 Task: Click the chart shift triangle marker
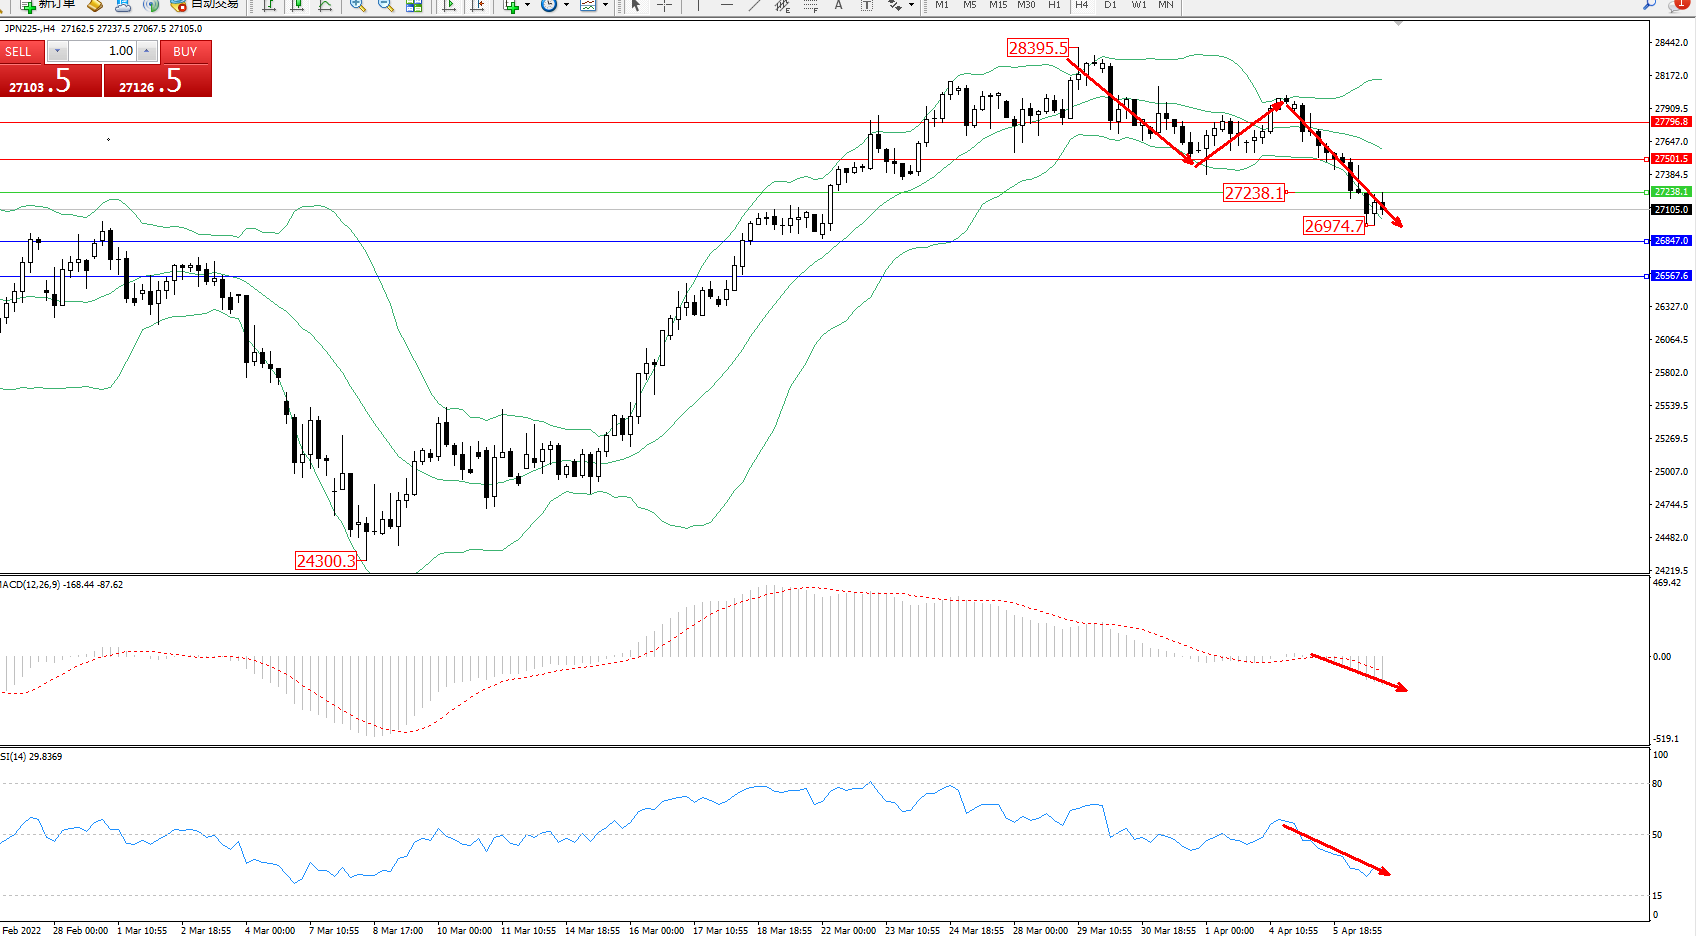1398,23
